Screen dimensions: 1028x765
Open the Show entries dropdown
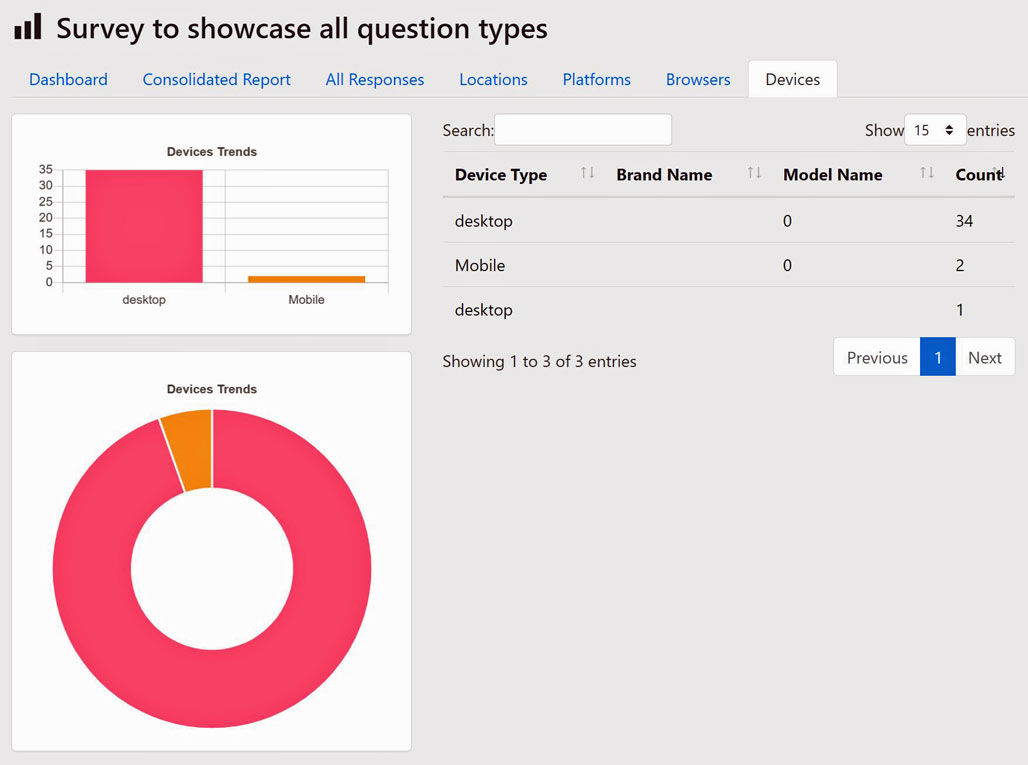(934, 129)
